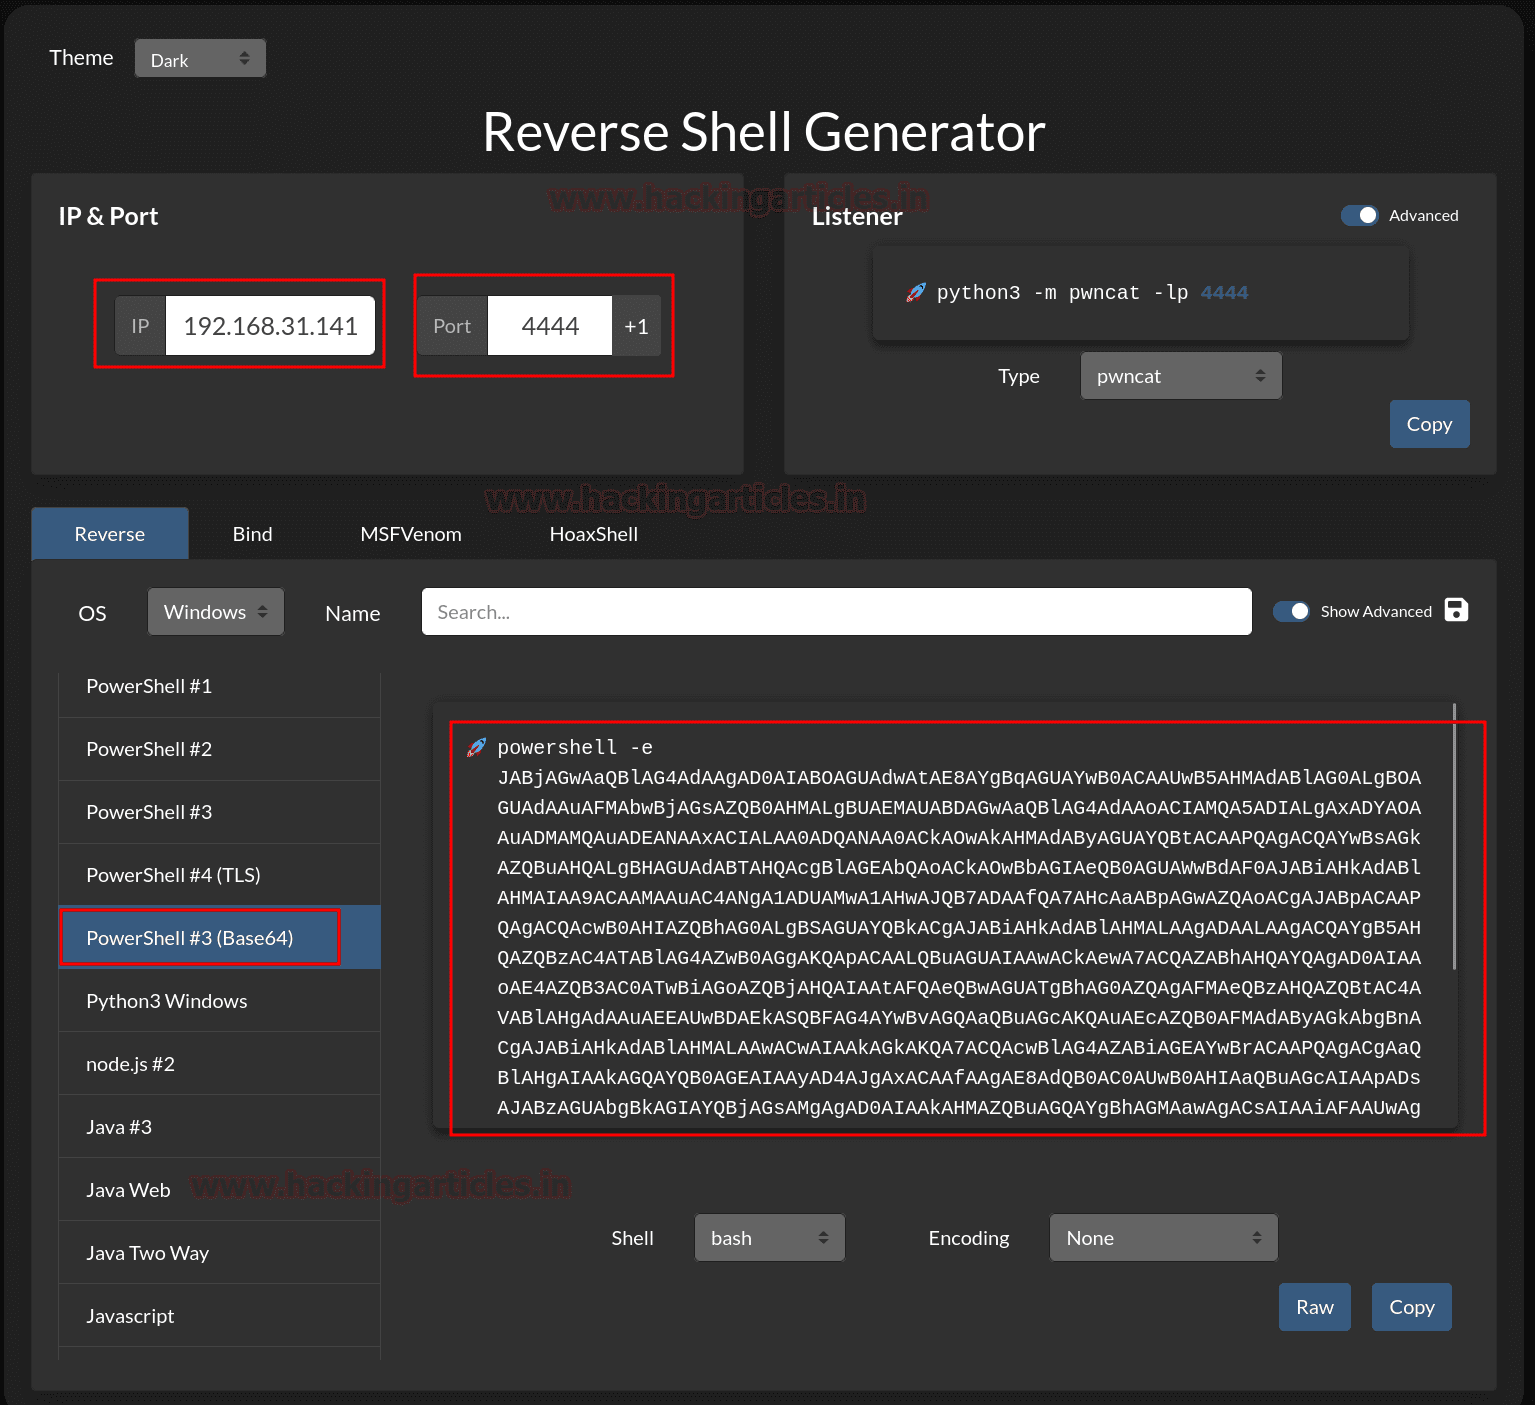Open the Shell dropdown set to bash
Viewport: 1535px width, 1405px height.
point(770,1238)
